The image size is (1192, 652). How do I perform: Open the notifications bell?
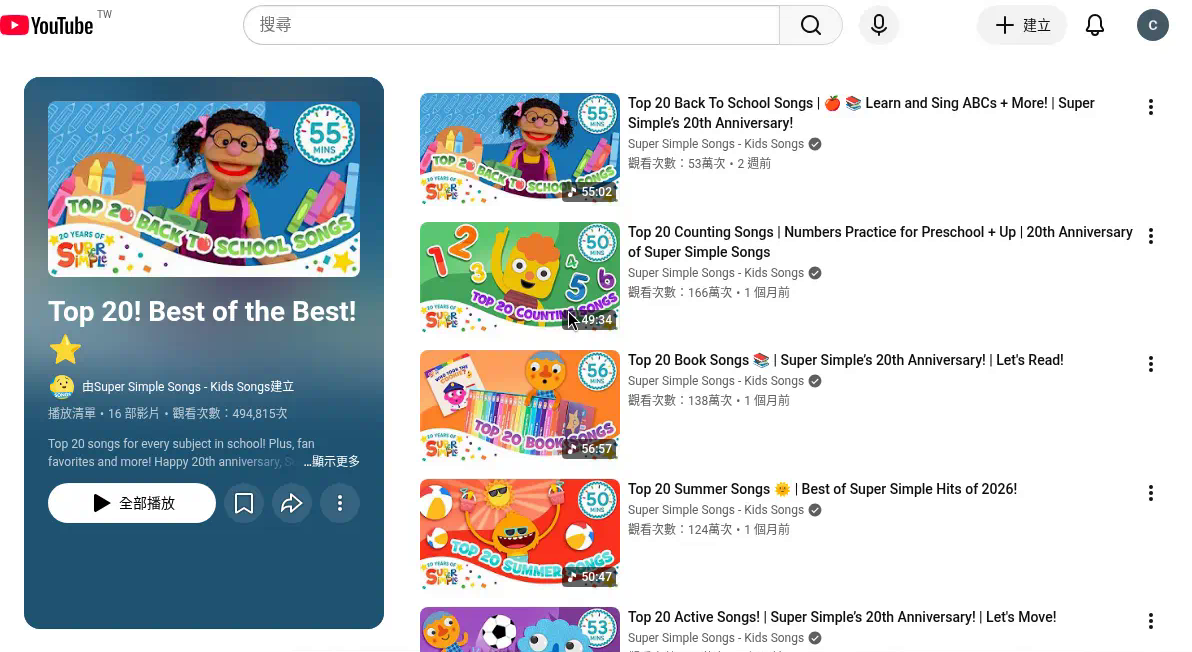point(1095,25)
